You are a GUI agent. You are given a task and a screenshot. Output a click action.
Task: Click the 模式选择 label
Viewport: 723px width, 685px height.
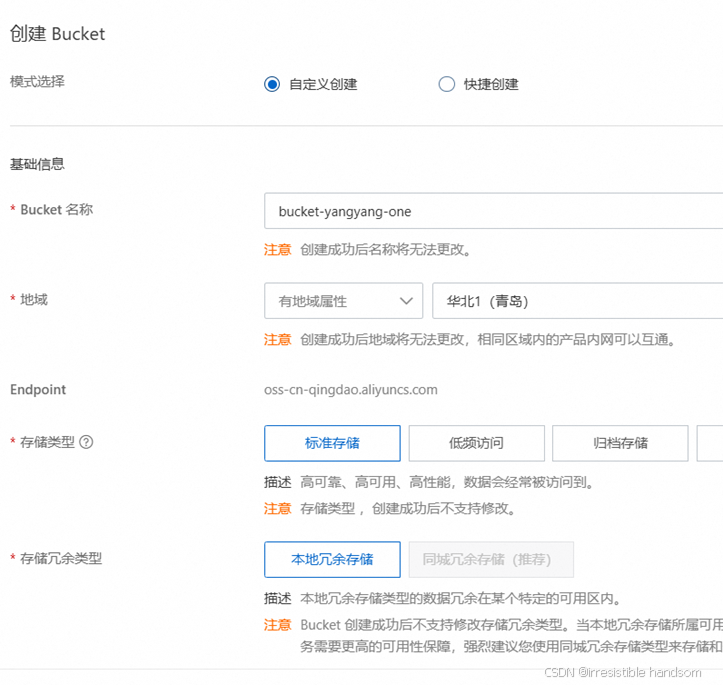point(37,82)
